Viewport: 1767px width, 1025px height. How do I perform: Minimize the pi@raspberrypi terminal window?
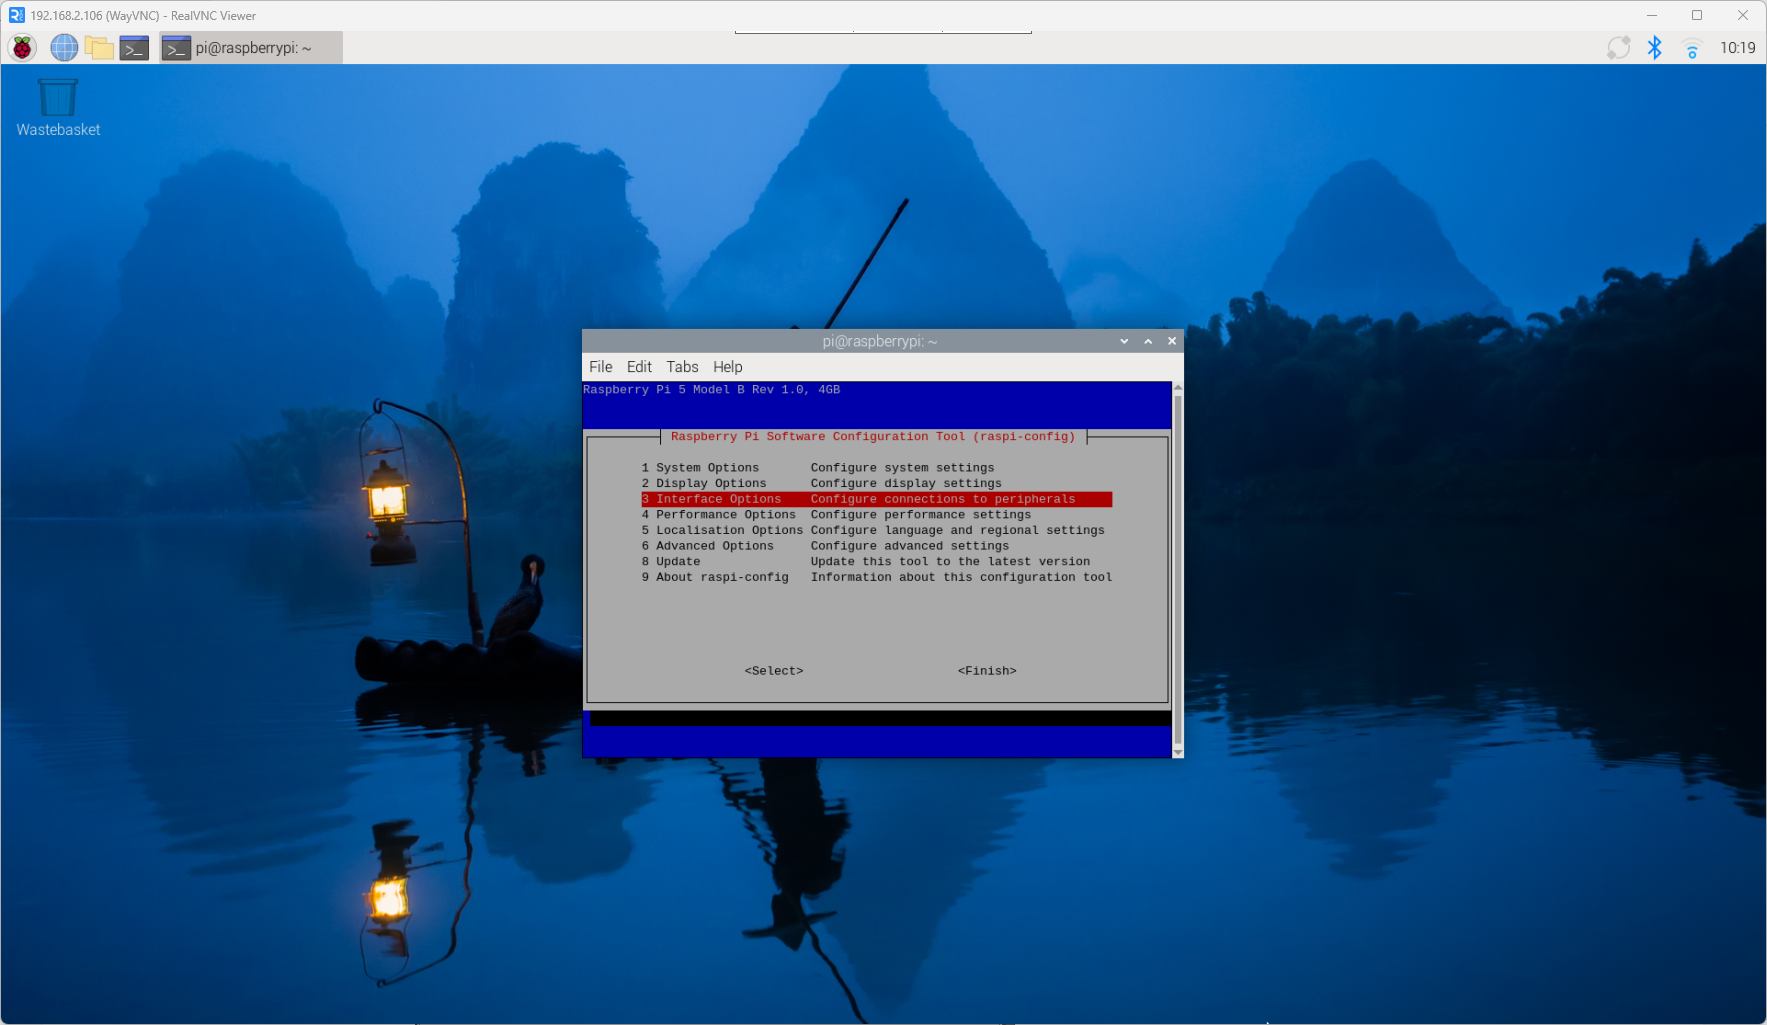(1124, 341)
